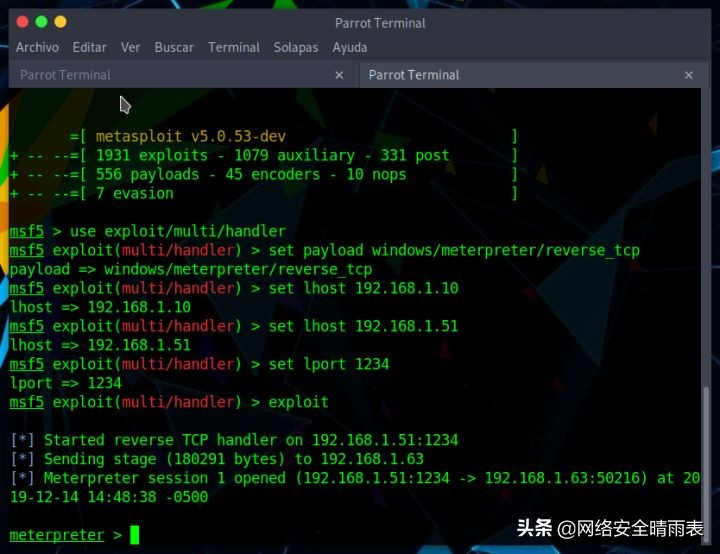Click 'lhost => 192.168.1.51' output line

coord(100,345)
